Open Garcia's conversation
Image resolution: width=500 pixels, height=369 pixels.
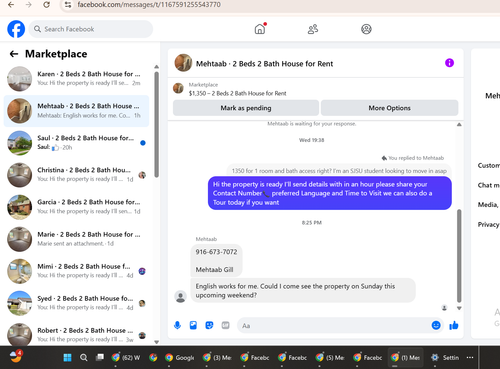pos(76,207)
